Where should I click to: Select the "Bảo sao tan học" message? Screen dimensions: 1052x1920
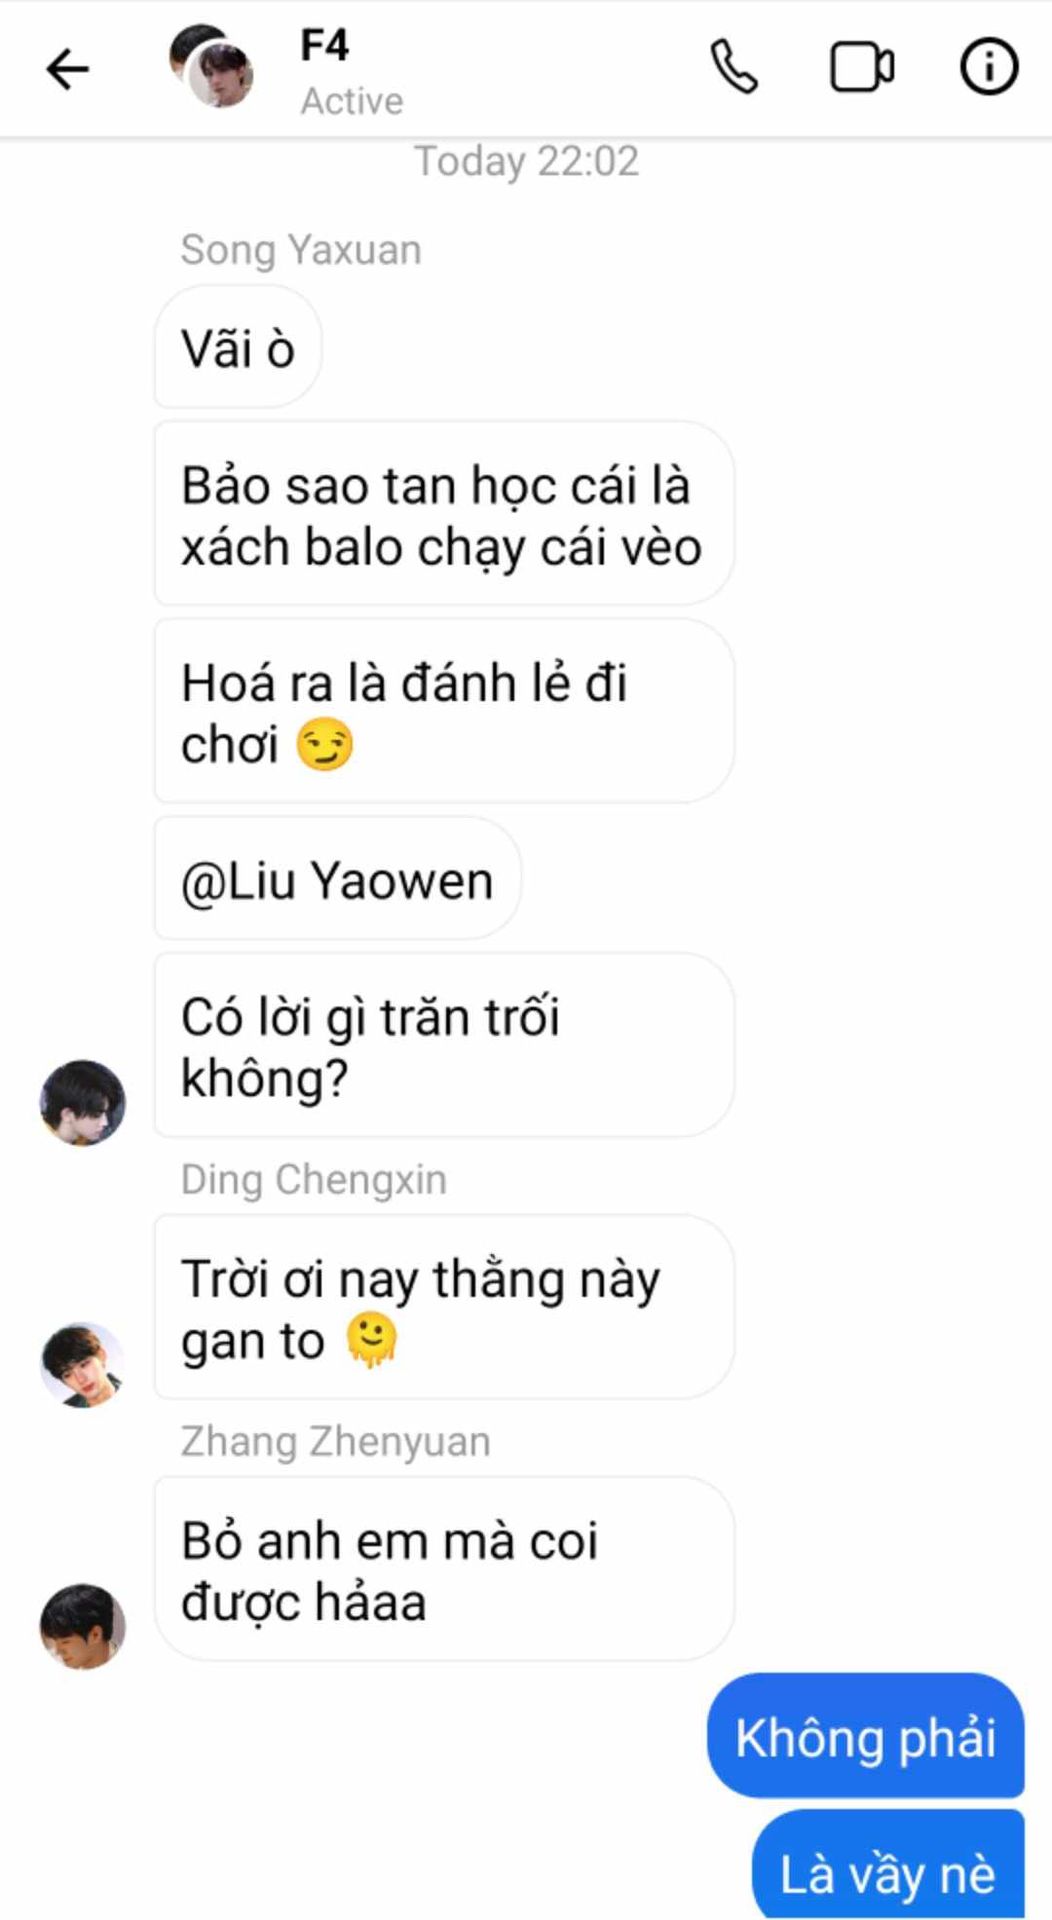pyautogui.click(x=444, y=513)
